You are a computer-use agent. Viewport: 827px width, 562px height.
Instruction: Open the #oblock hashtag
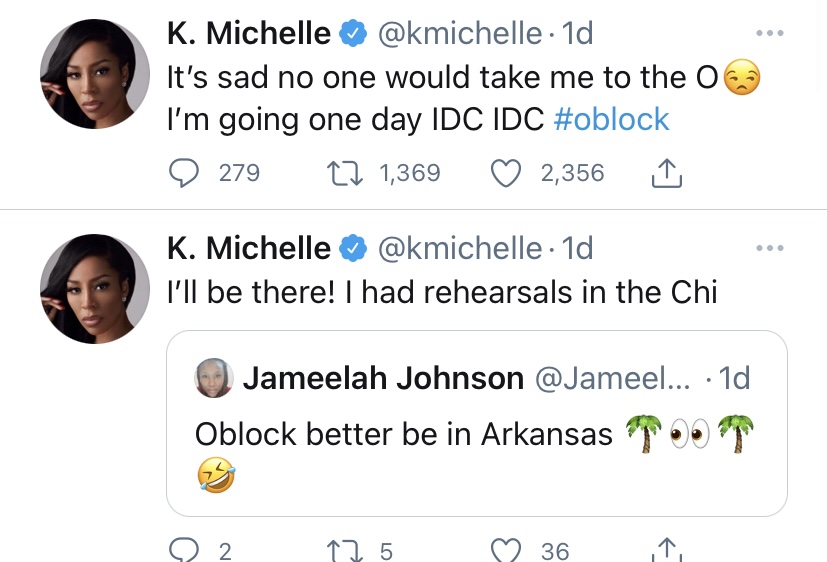click(x=611, y=119)
